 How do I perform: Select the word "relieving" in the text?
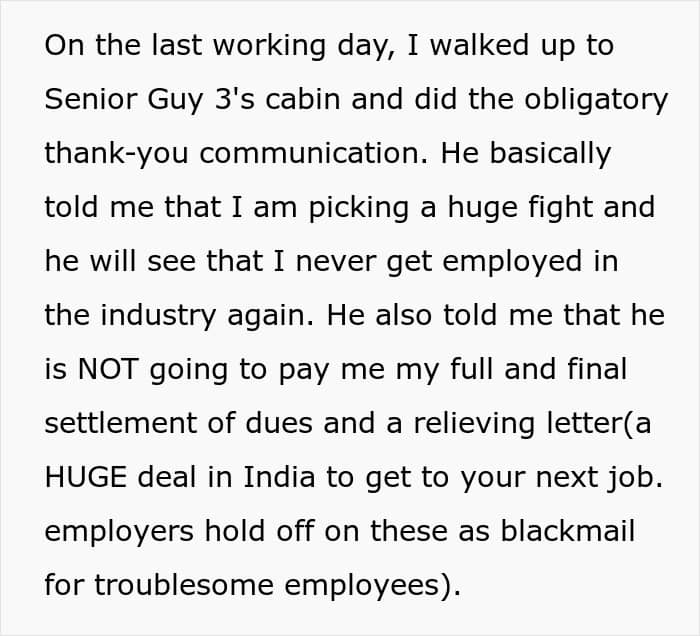[x=474, y=424]
